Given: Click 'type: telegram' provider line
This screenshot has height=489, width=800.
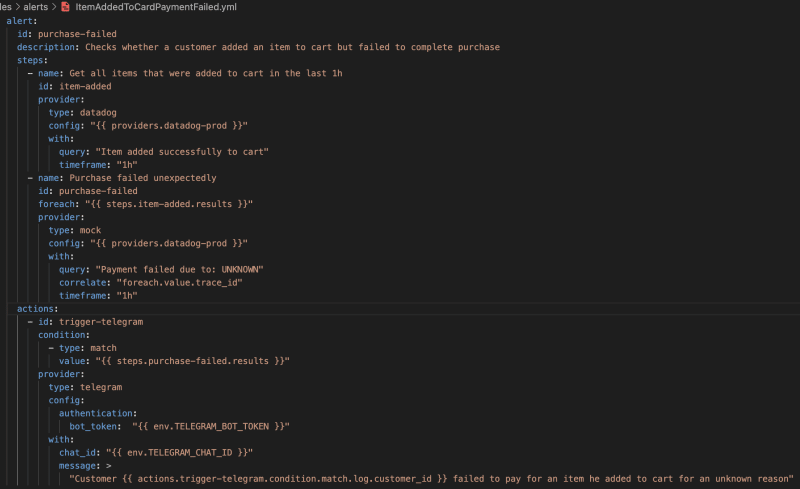Looking at the screenshot, I should click(85, 387).
